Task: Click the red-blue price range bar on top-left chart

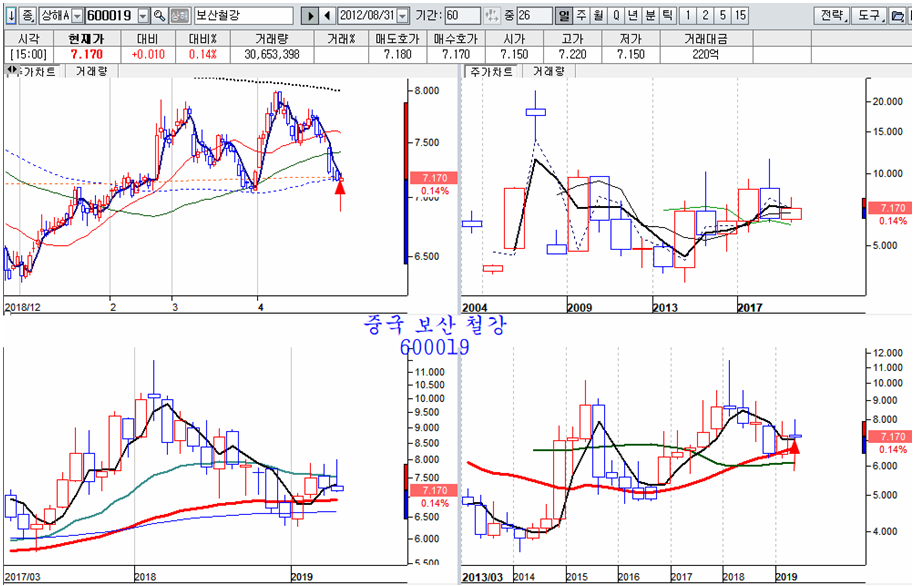Action: coord(405,183)
